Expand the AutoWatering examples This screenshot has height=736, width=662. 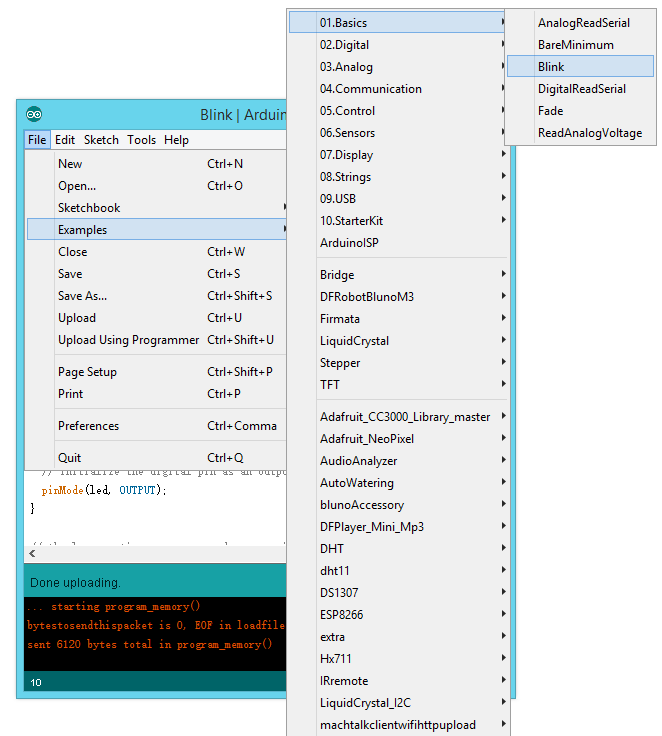pyautogui.click(x=398, y=483)
